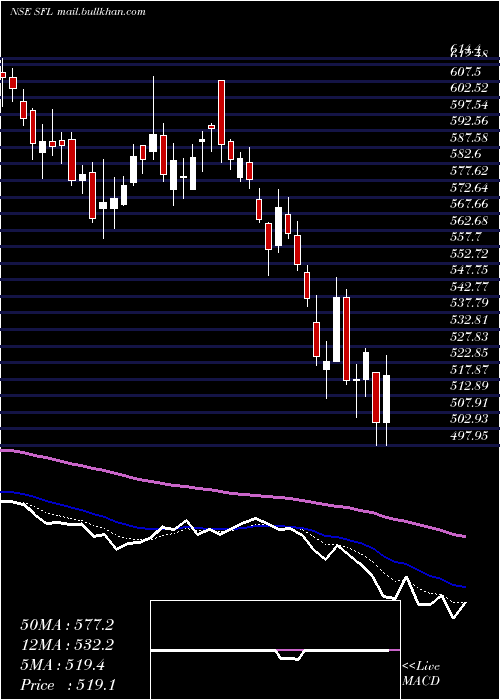Image resolution: width=500 pixels, height=700 pixels.
Task: Click the 602.52 price axis label
Action: click(469, 88)
